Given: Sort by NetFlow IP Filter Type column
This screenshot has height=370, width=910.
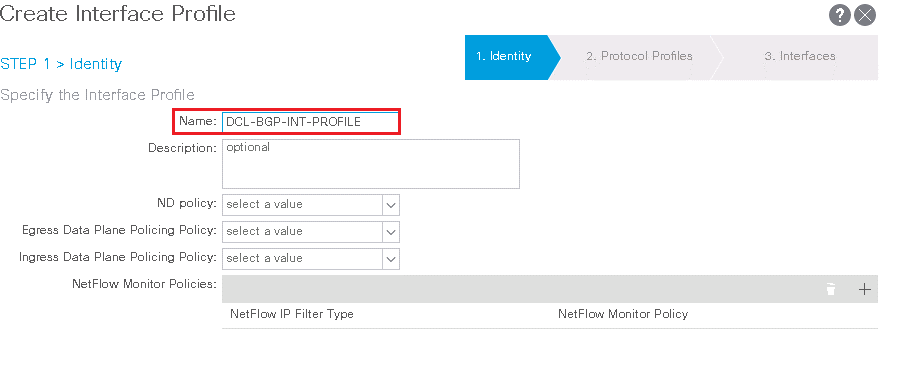Looking at the screenshot, I should (292, 314).
